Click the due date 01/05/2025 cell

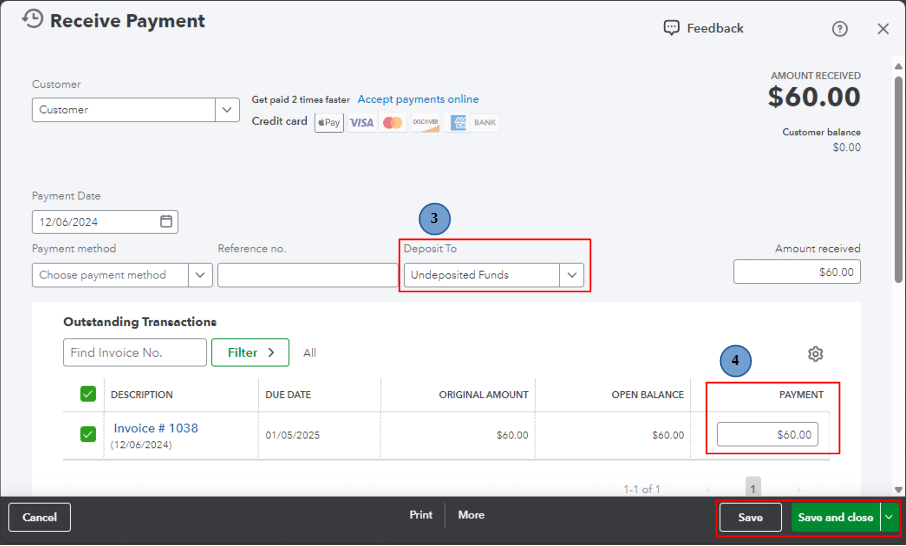[x=292, y=435]
